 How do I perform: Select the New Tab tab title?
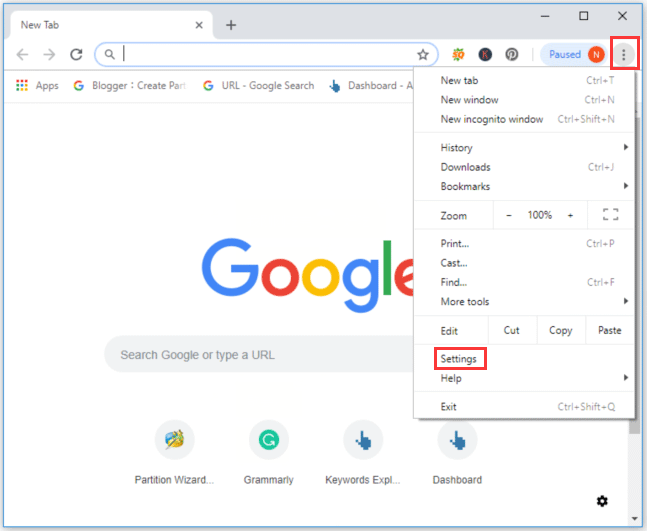point(40,25)
